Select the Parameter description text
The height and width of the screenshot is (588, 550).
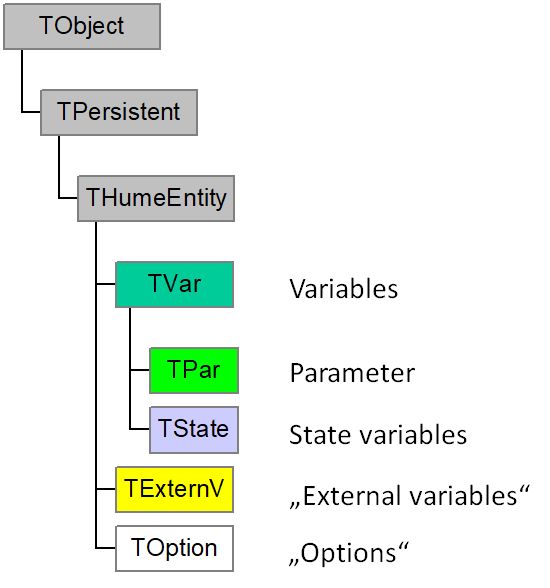(352, 373)
